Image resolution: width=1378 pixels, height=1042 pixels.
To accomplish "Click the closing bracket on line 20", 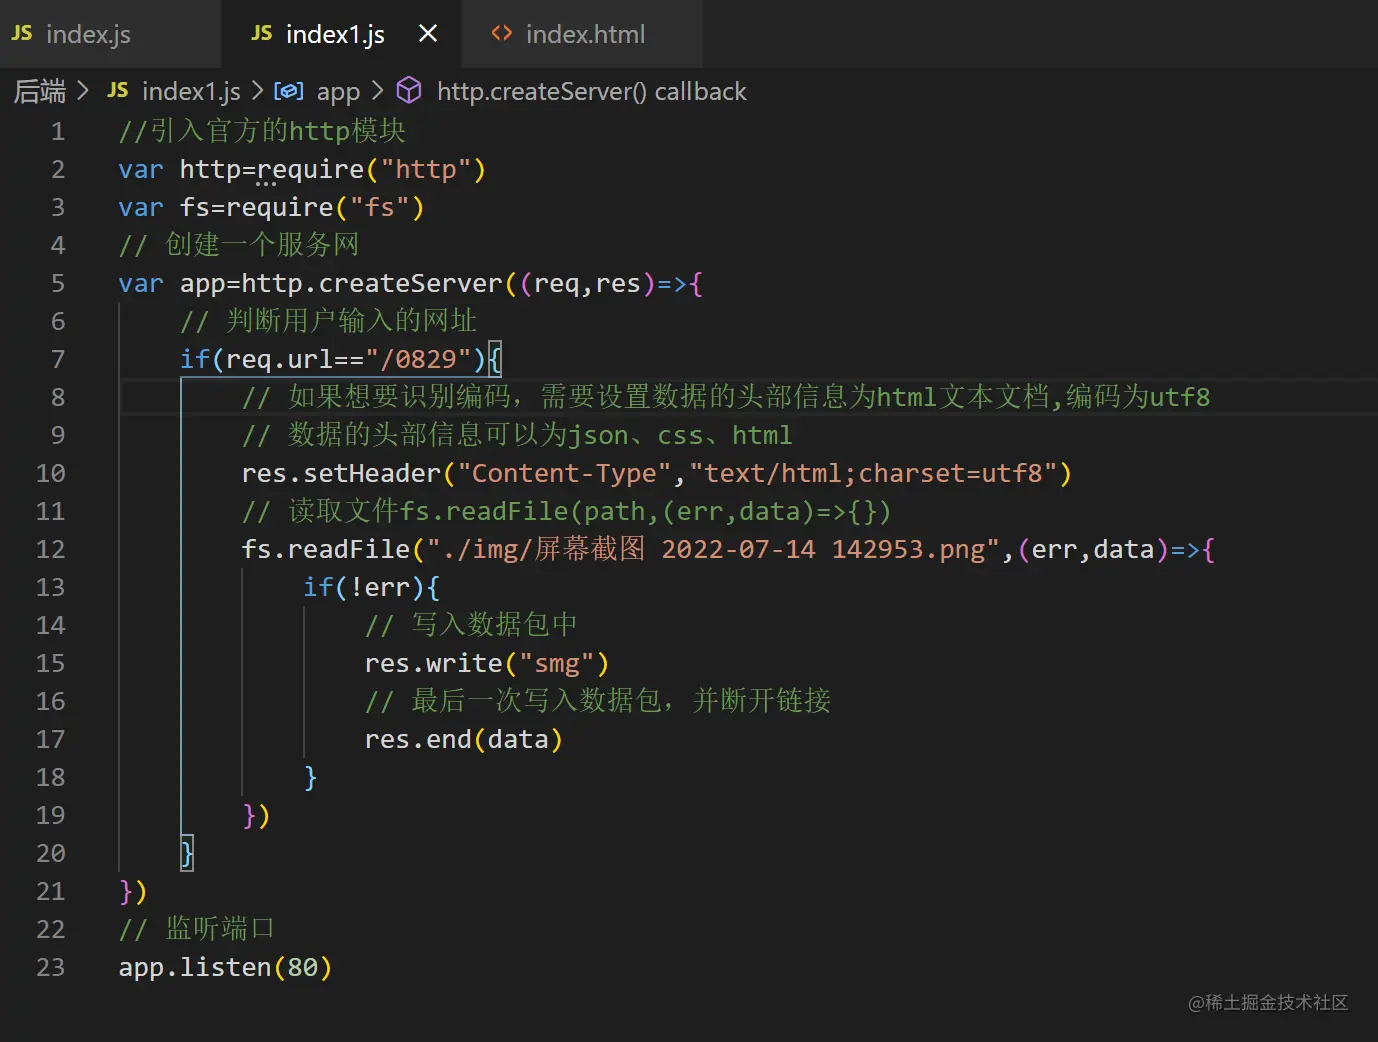I will [x=187, y=853].
